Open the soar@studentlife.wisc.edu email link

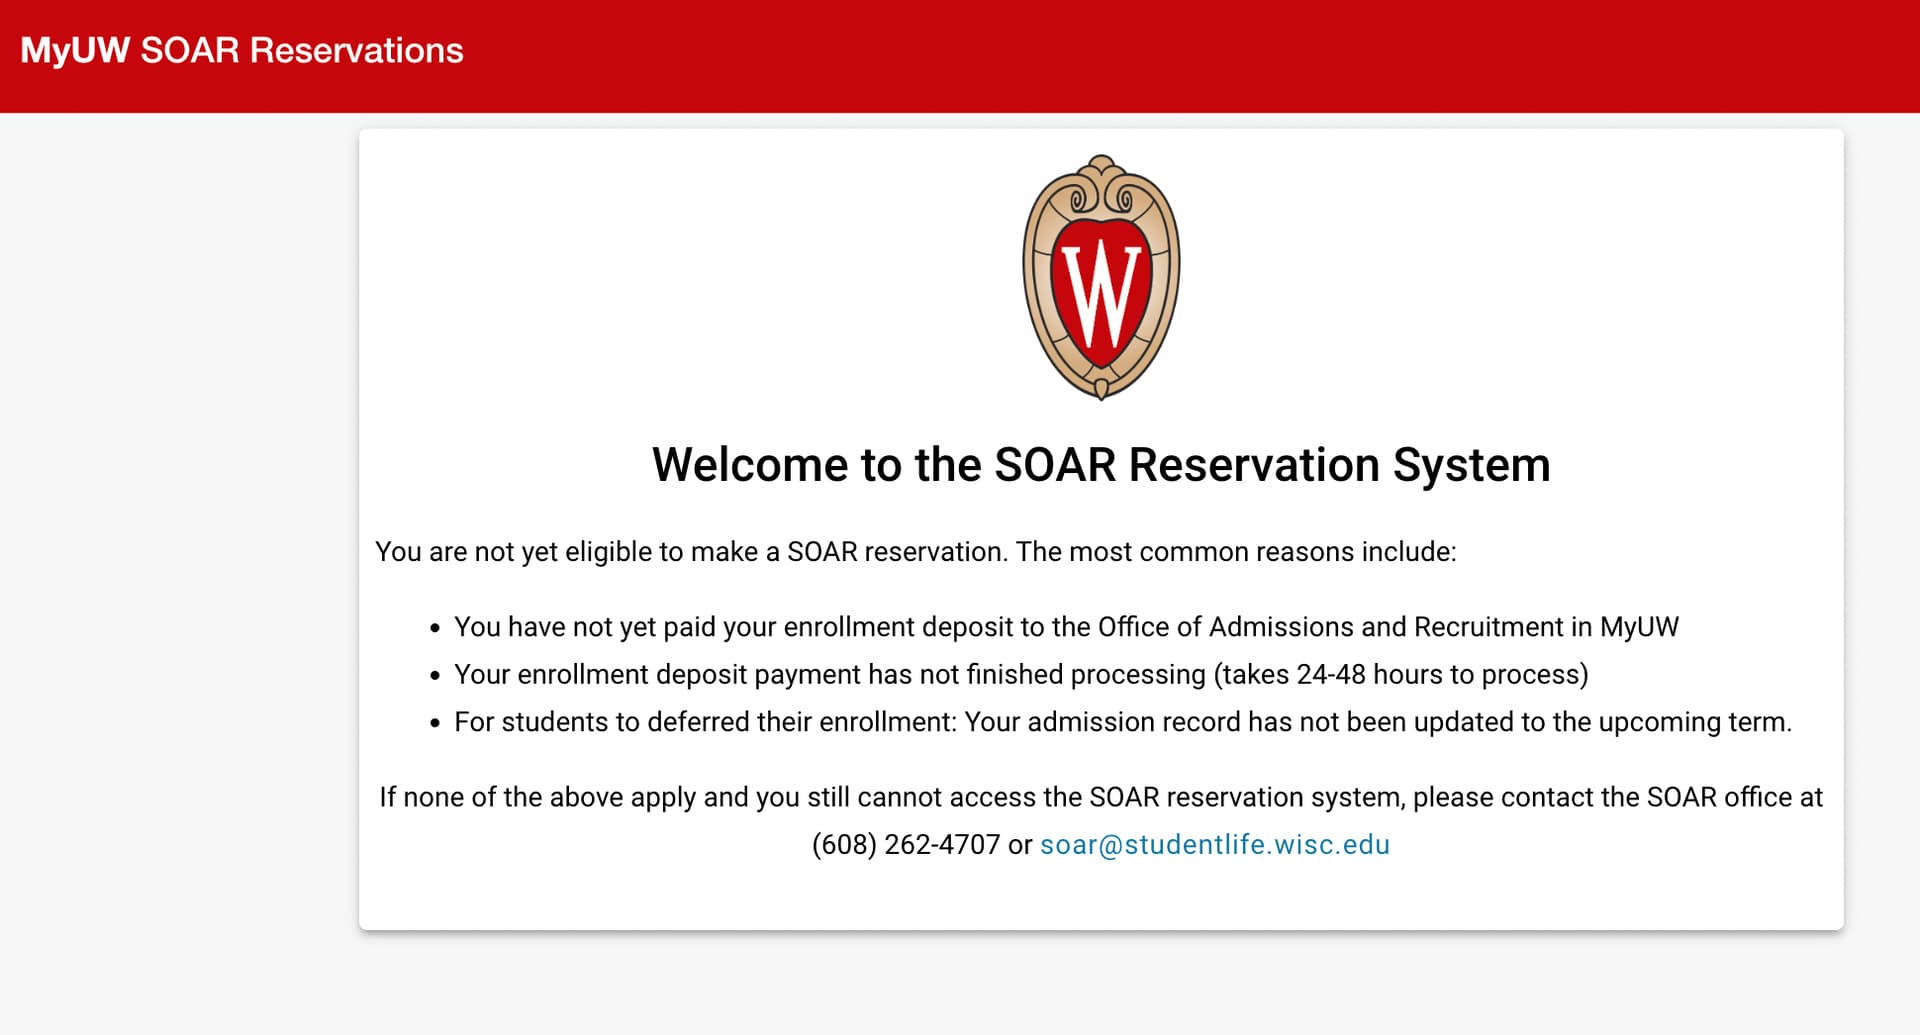point(1215,844)
